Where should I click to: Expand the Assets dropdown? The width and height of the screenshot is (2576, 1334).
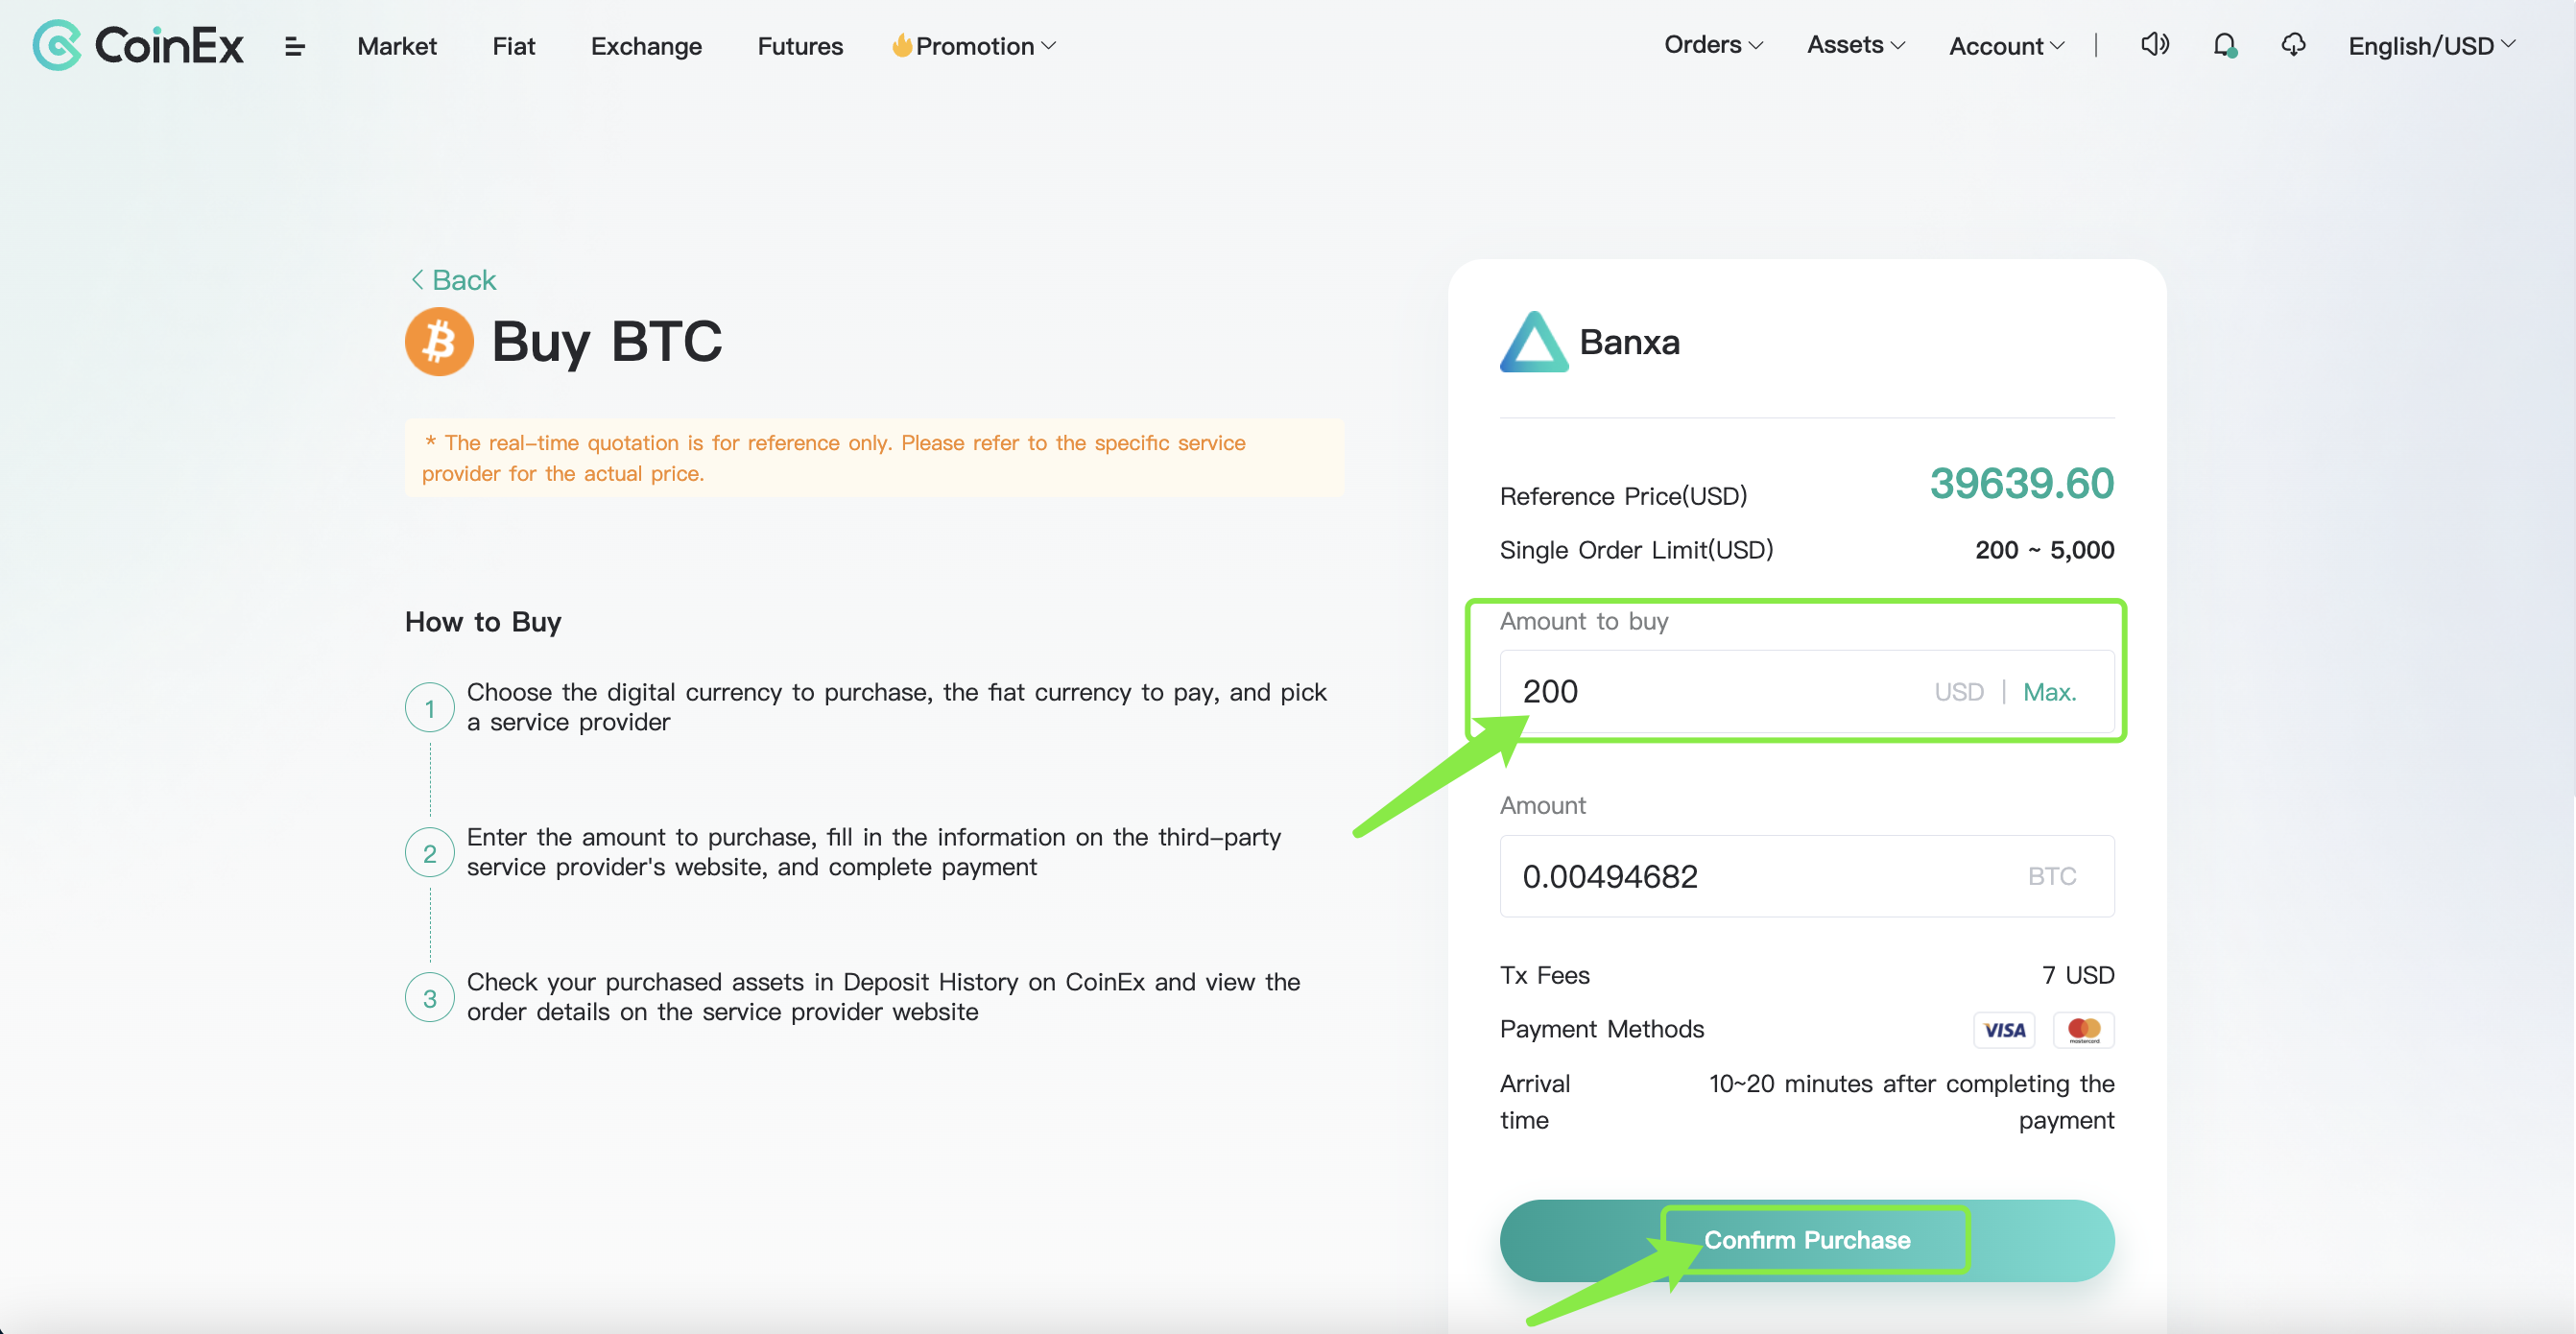tap(1856, 45)
